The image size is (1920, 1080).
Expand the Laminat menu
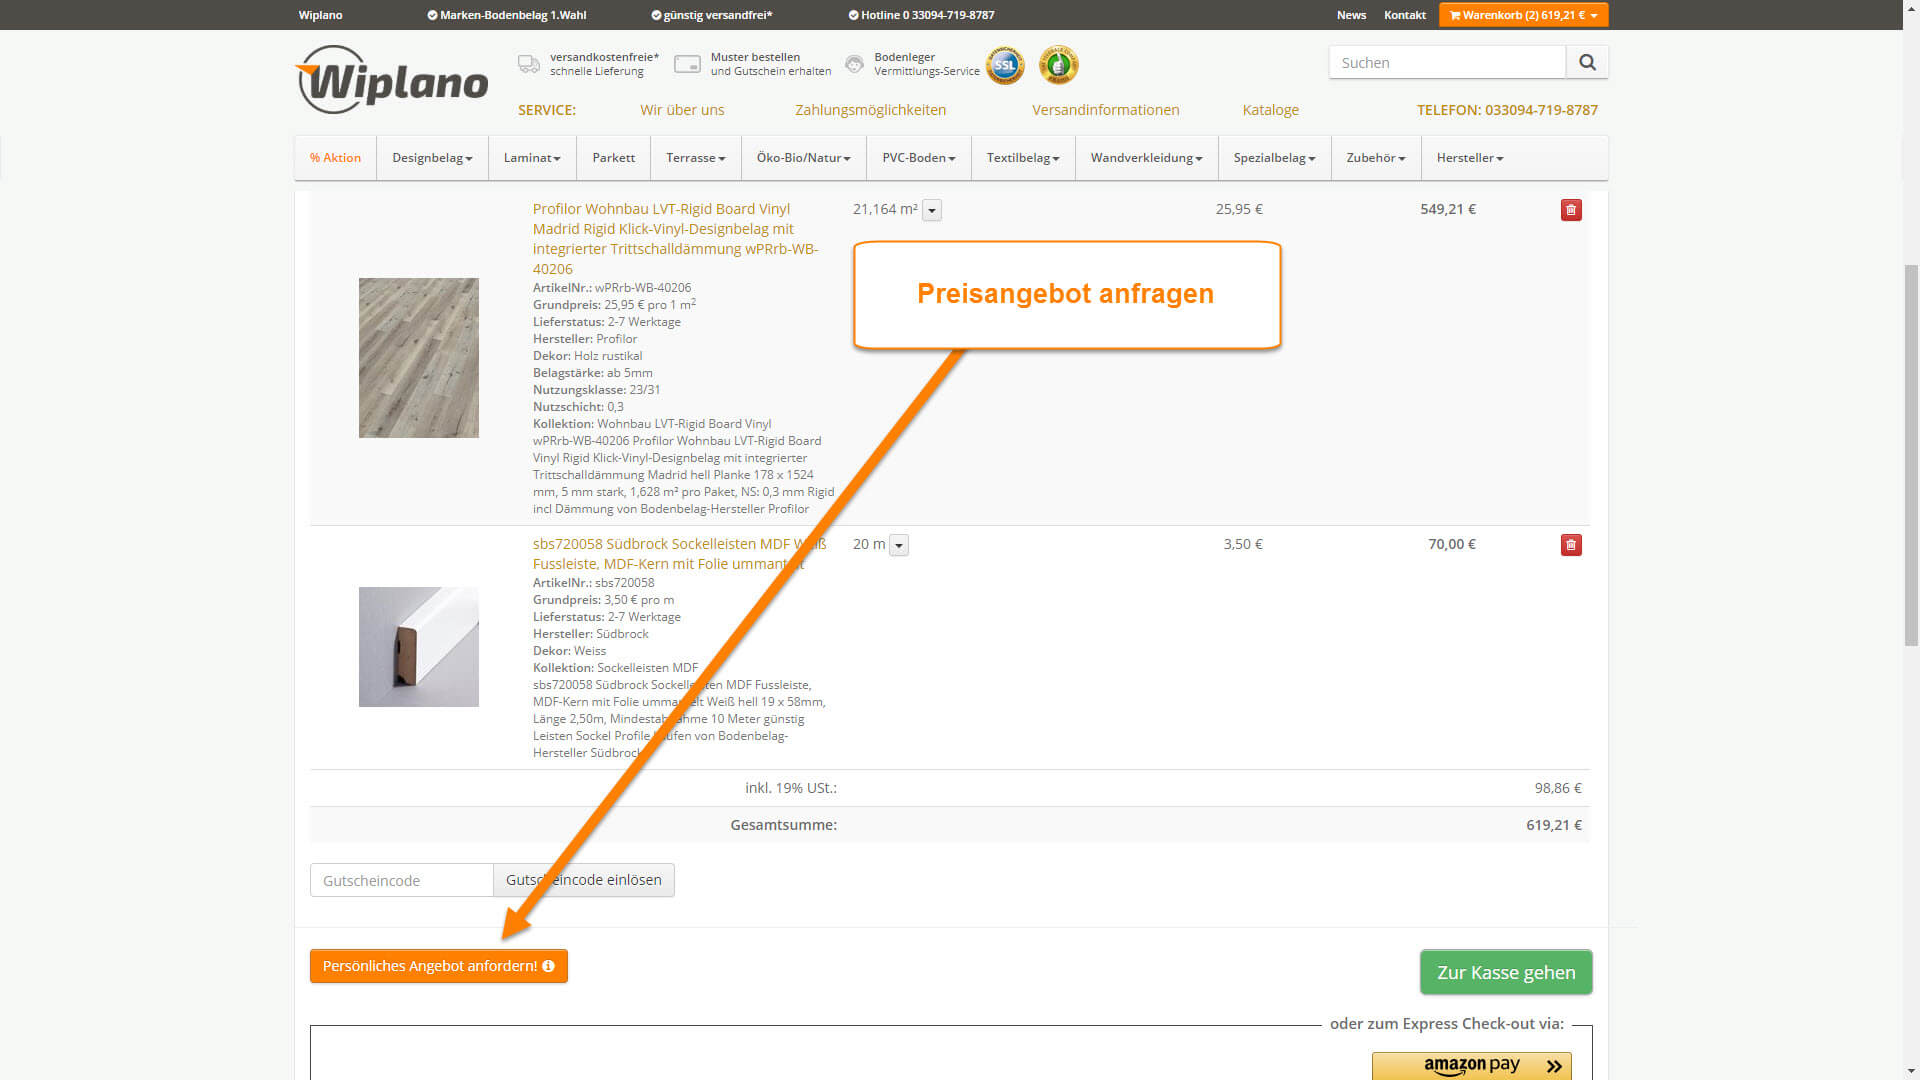(532, 158)
